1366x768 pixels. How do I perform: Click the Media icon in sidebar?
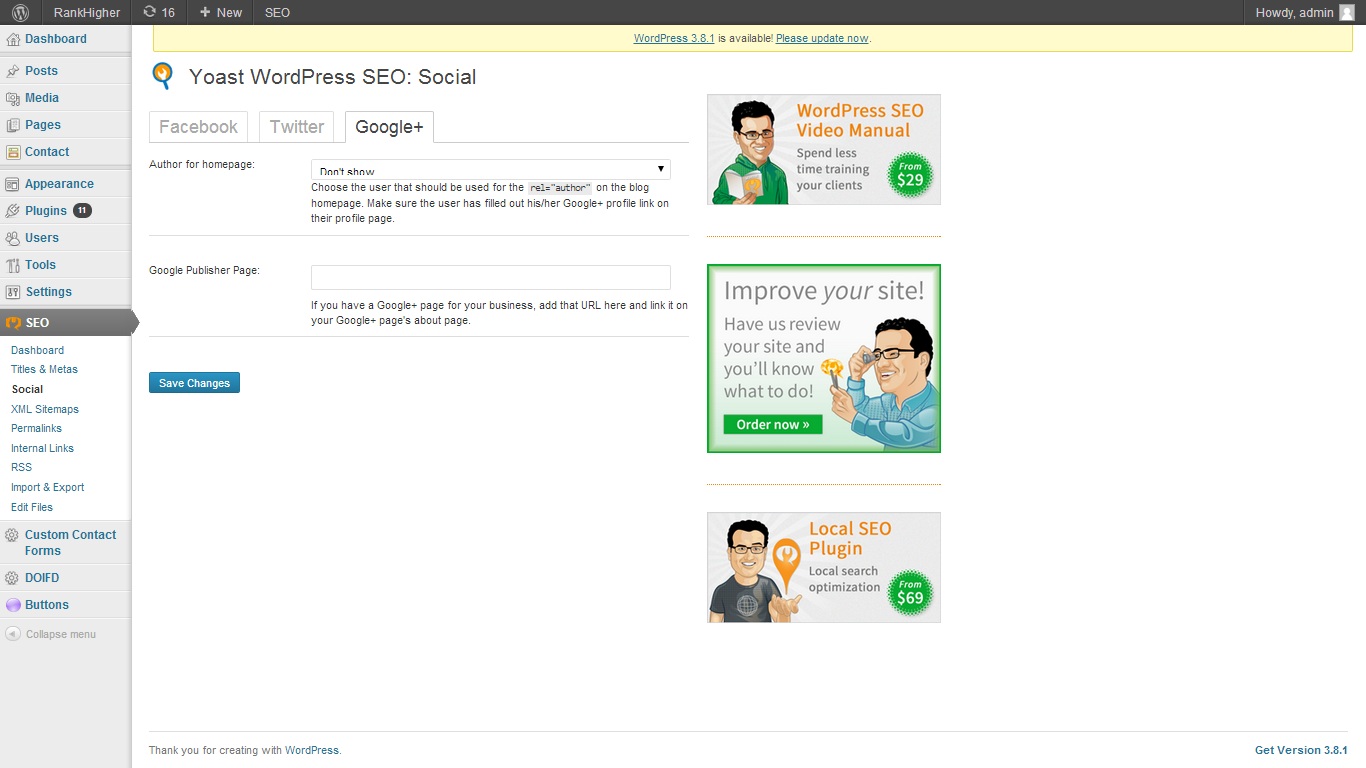tap(13, 98)
